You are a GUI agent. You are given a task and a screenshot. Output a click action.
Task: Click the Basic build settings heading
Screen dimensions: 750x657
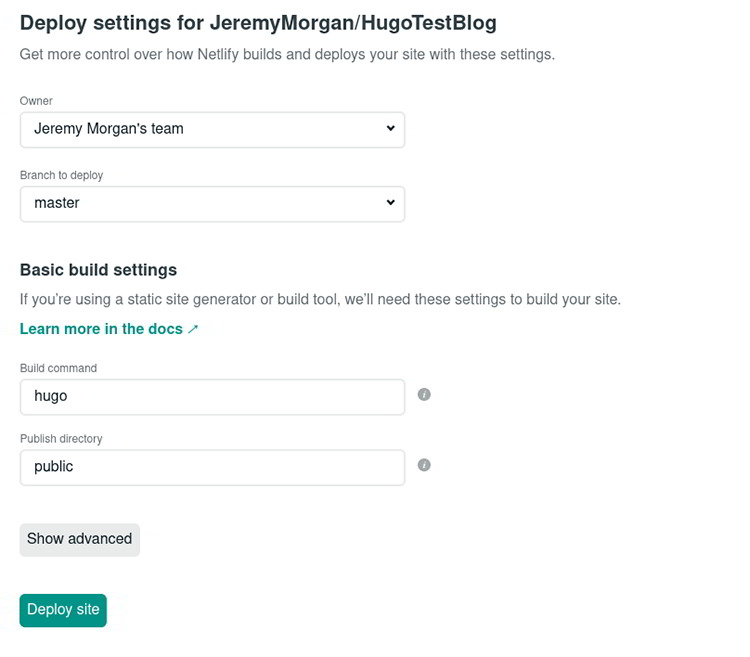tap(98, 270)
